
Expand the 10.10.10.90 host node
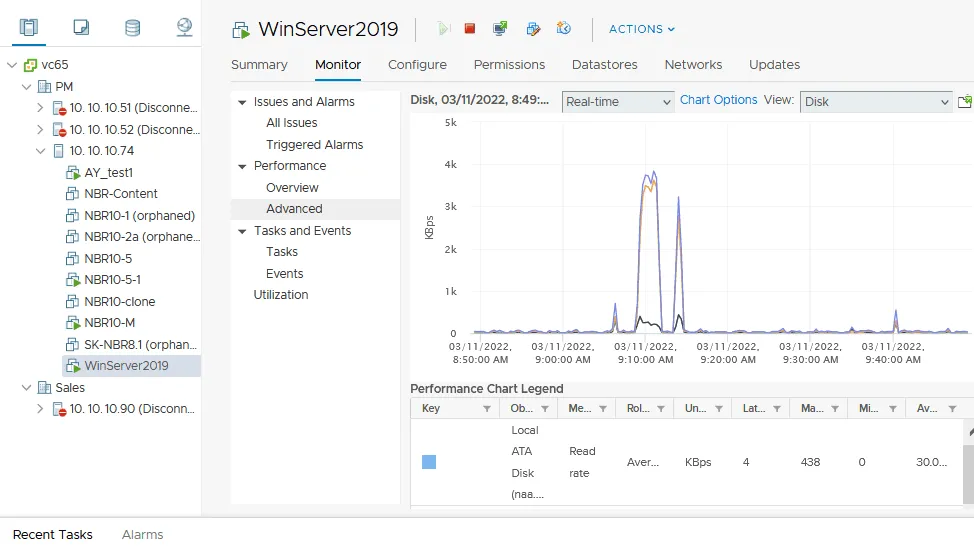tap(40, 409)
